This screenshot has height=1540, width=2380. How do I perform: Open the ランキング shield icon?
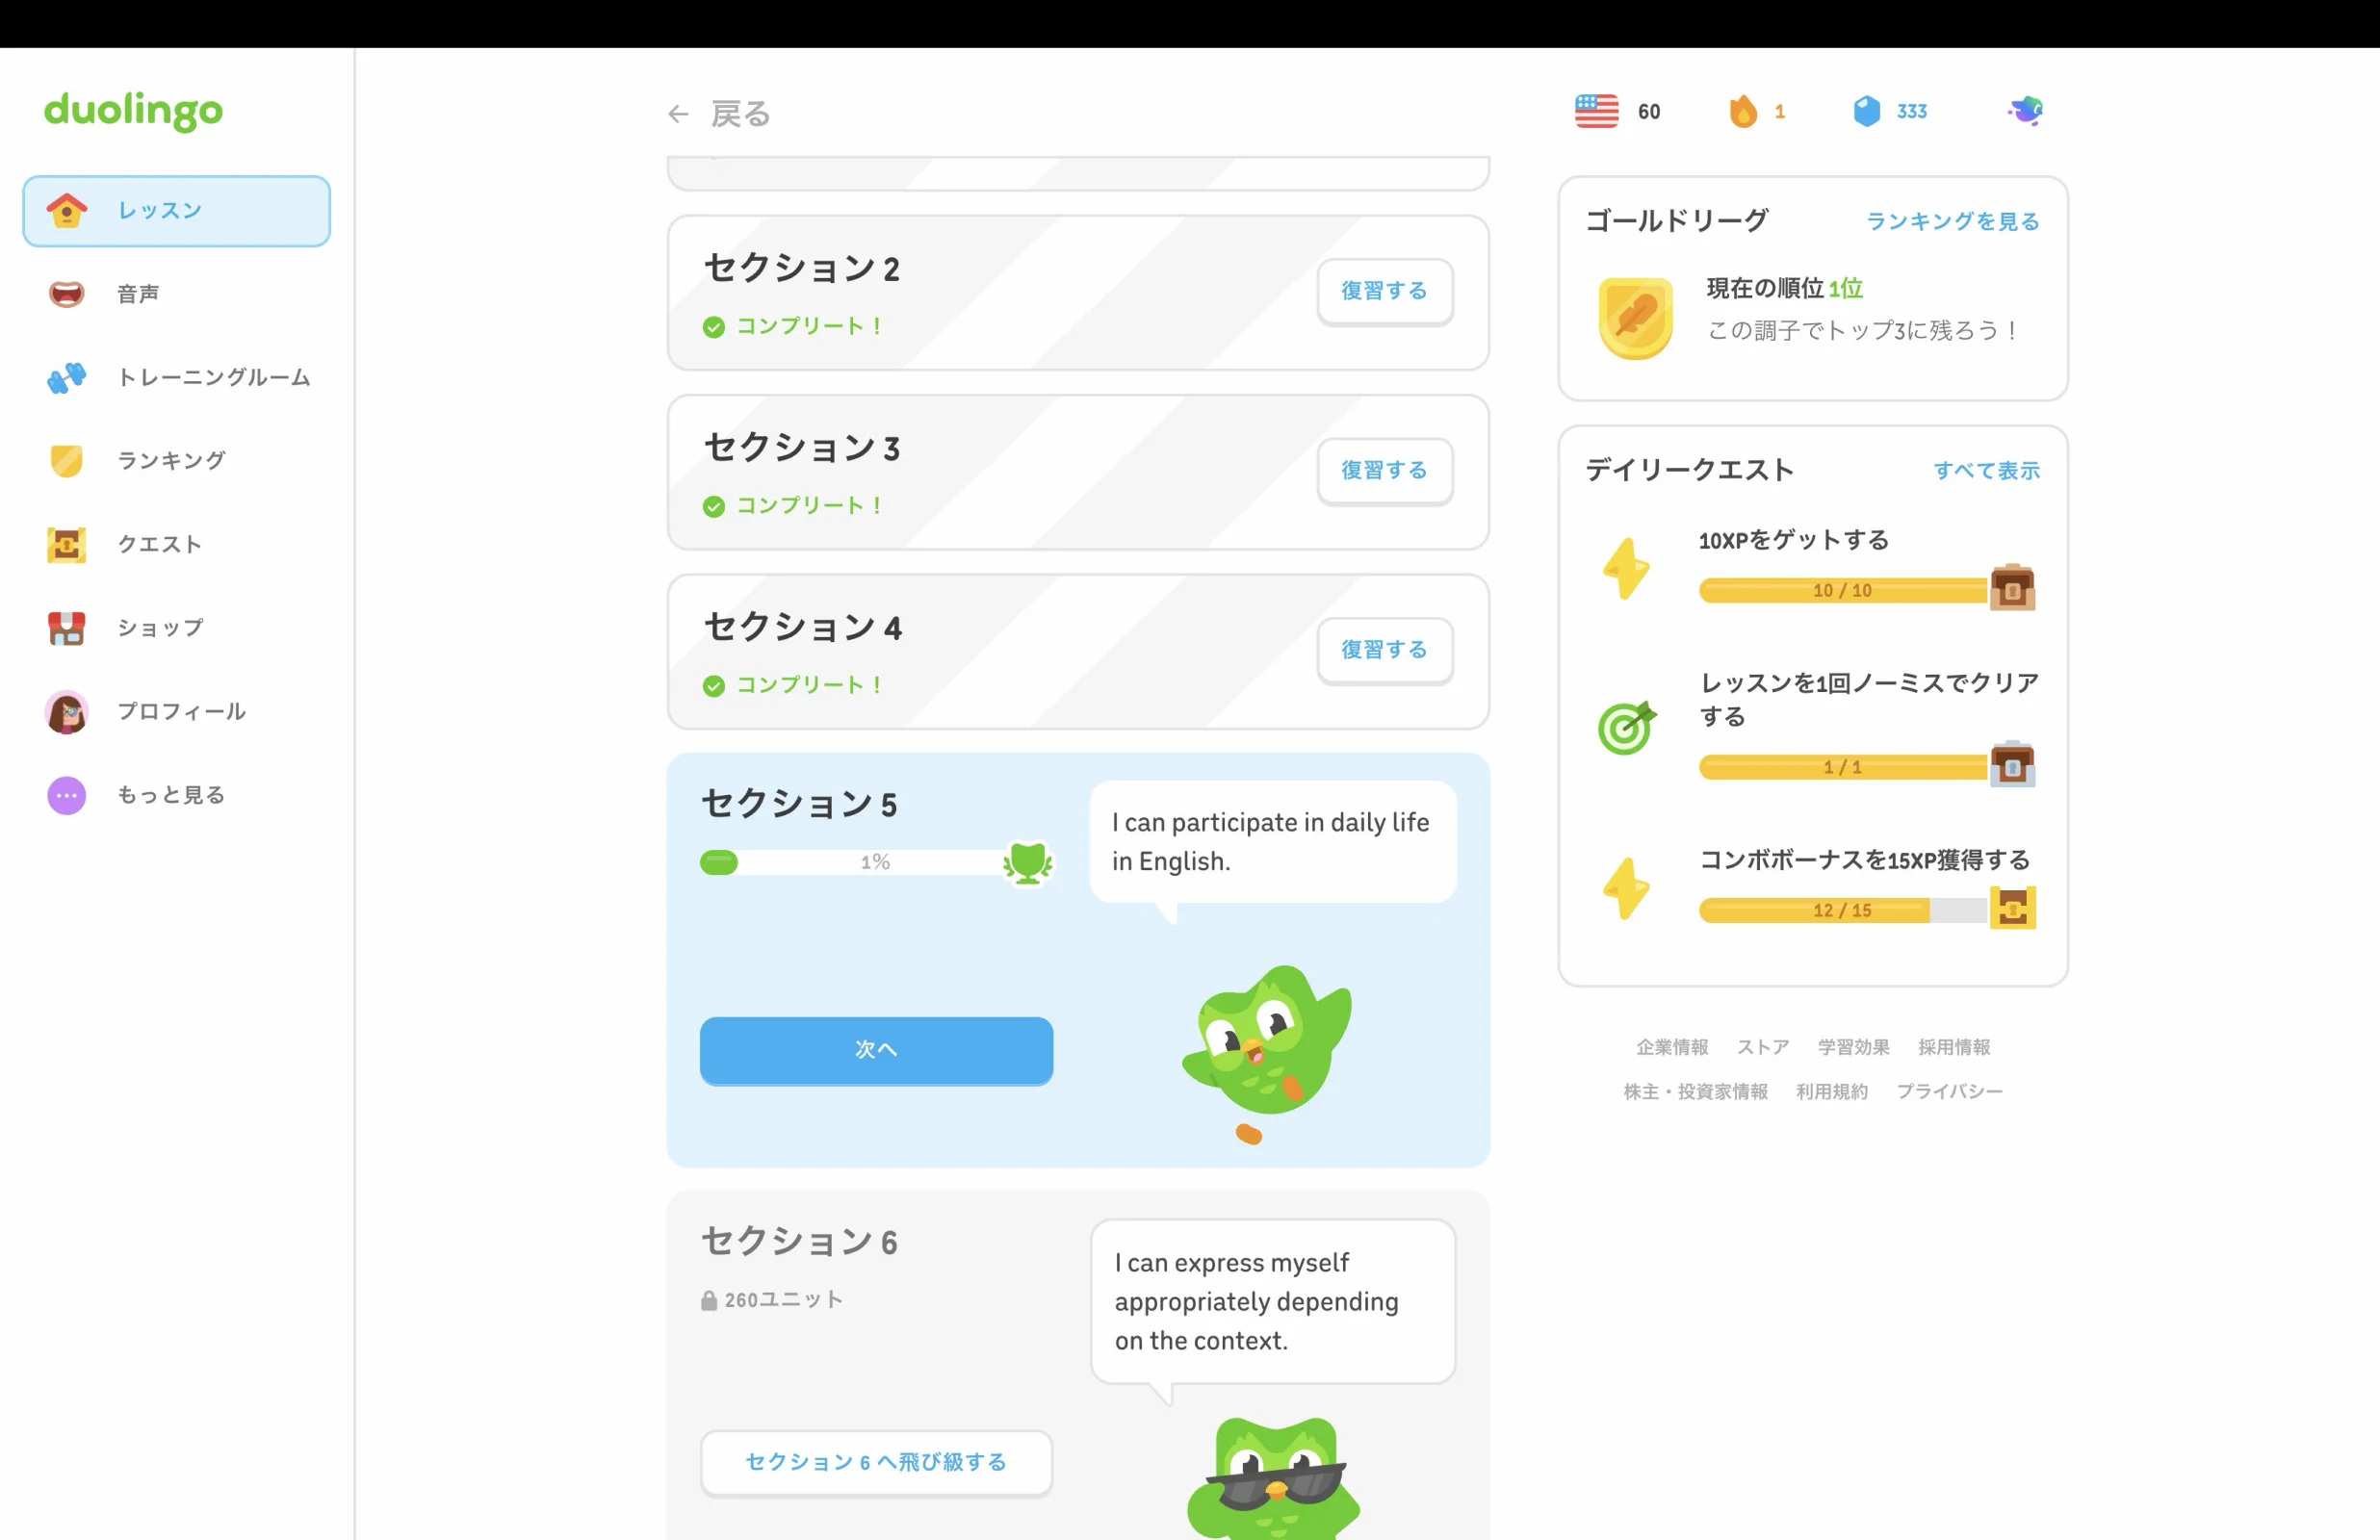tap(67, 461)
